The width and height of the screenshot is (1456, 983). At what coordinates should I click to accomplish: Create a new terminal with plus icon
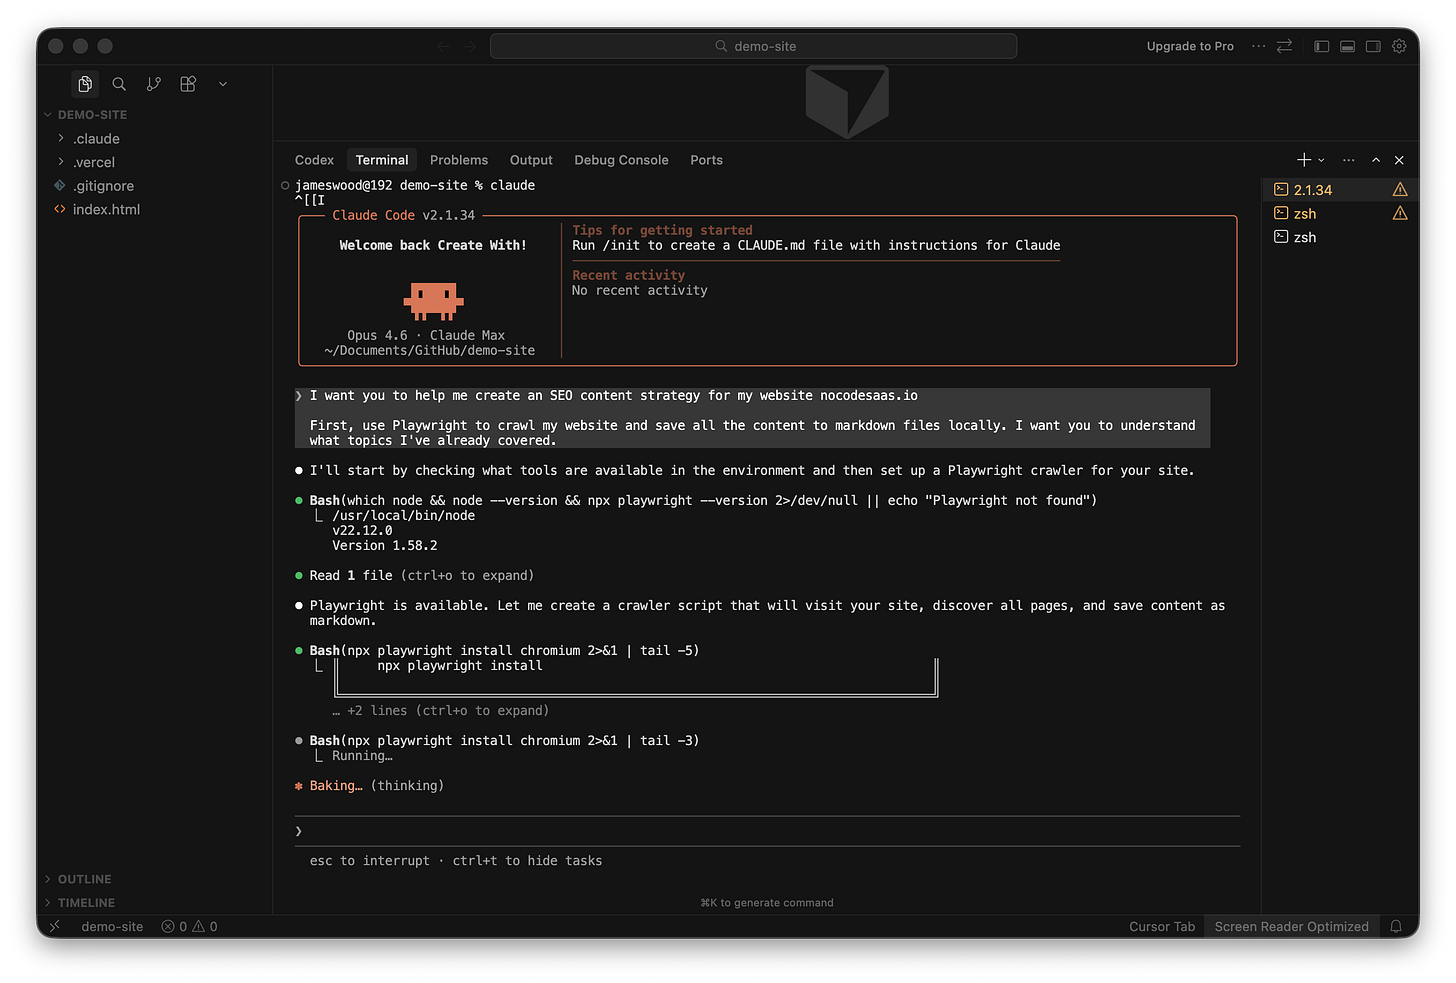coord(1304,160)
